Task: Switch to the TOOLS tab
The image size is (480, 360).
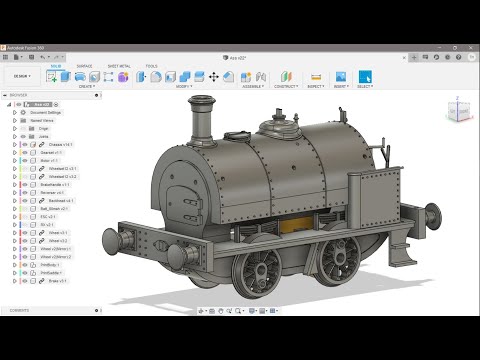Action: tap(151, 66)
